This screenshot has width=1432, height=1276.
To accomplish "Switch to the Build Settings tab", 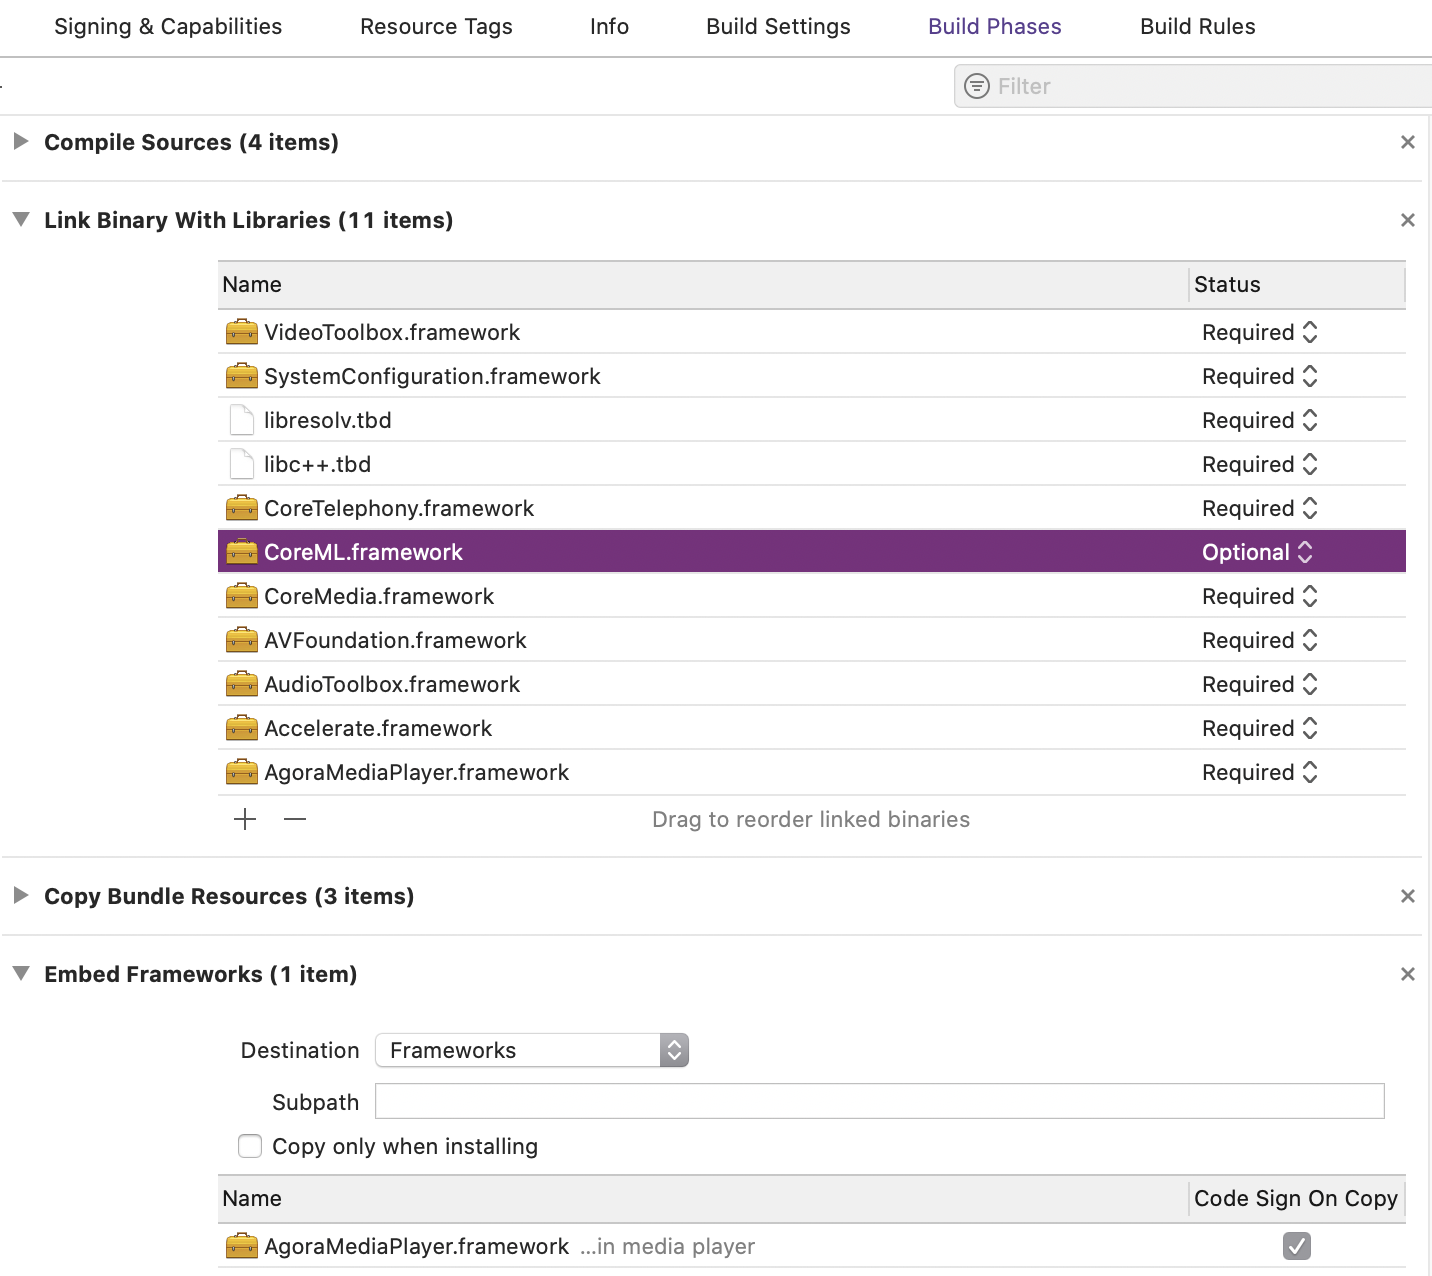I will pyautogui.click(x=778, y=27).
